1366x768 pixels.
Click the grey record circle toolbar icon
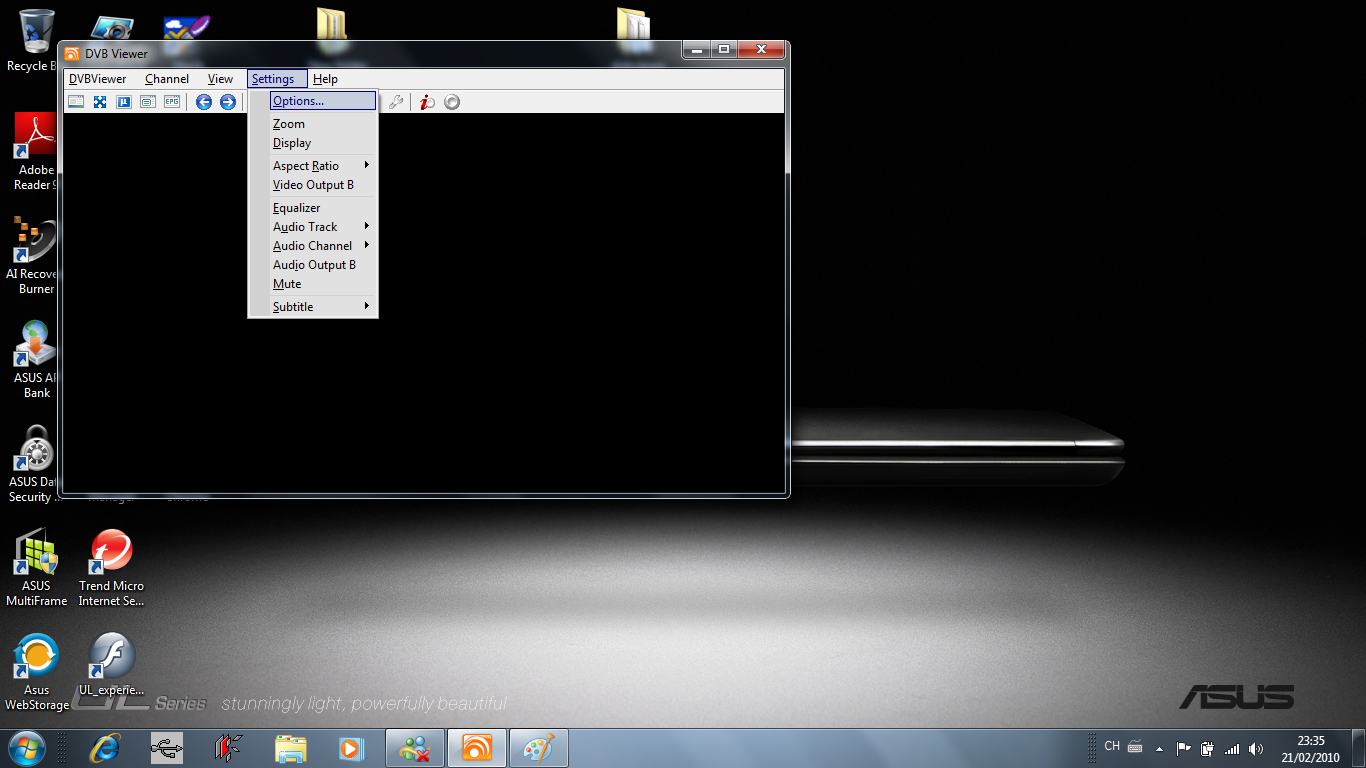coord(452,102)
